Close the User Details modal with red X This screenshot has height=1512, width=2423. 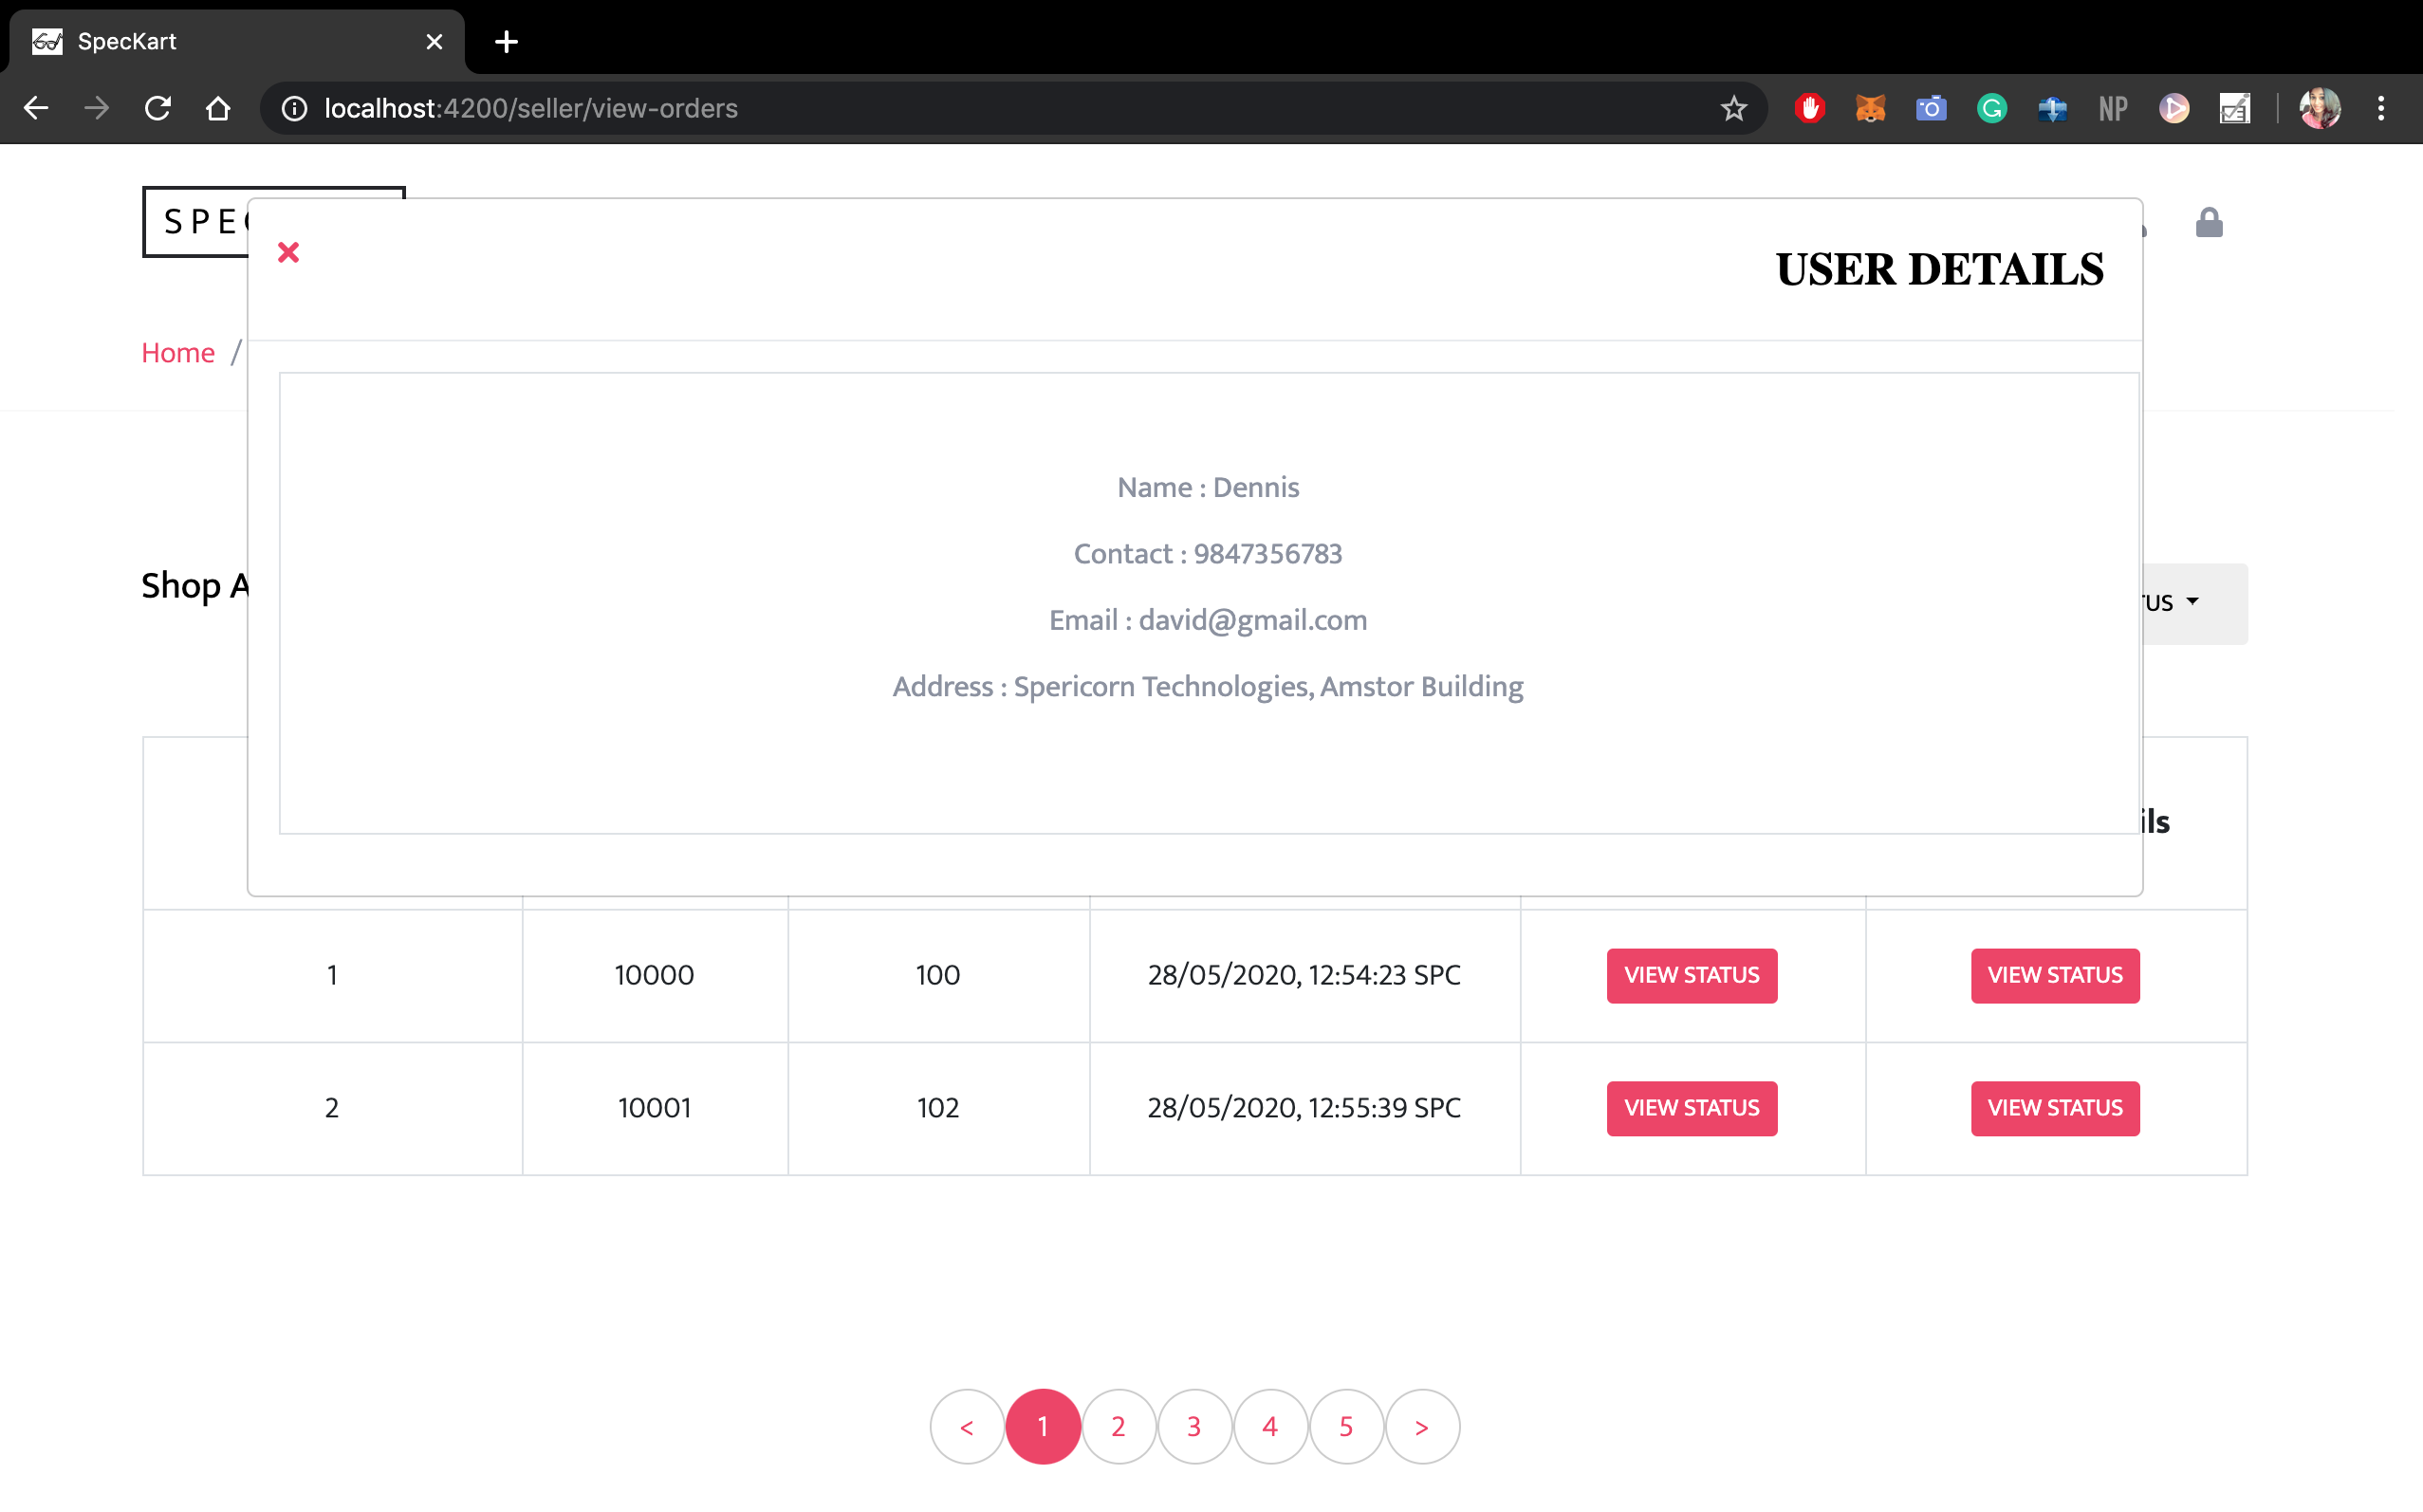(x=288, y=252)
